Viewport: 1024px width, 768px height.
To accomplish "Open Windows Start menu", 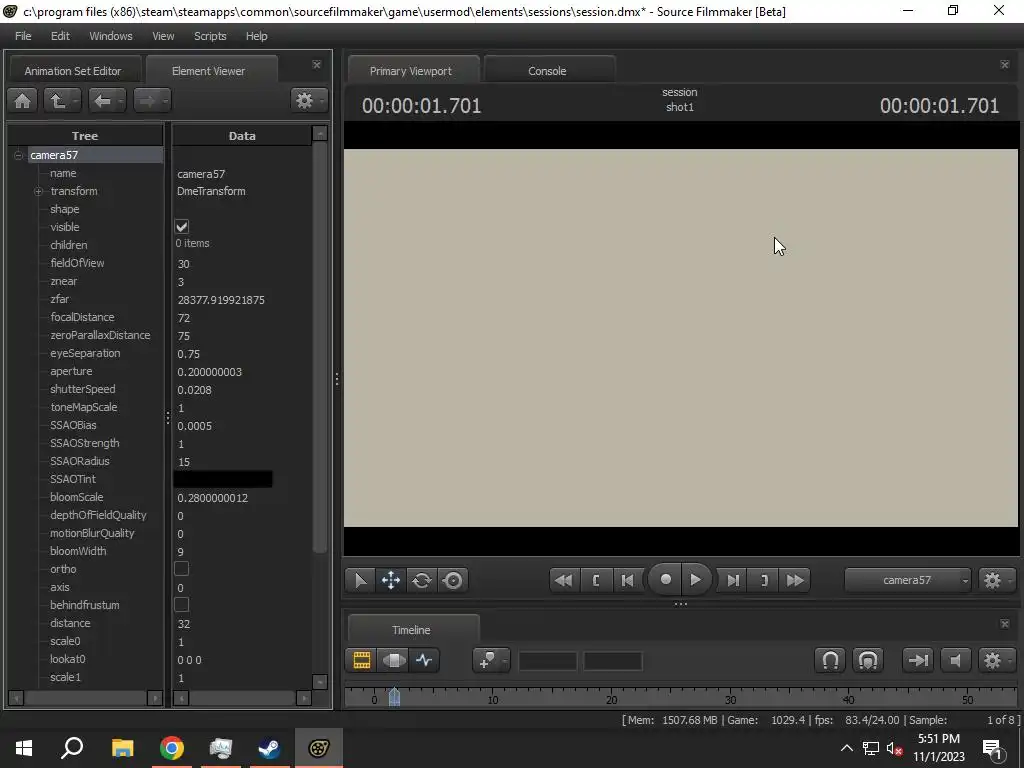I will coord(24,748).
